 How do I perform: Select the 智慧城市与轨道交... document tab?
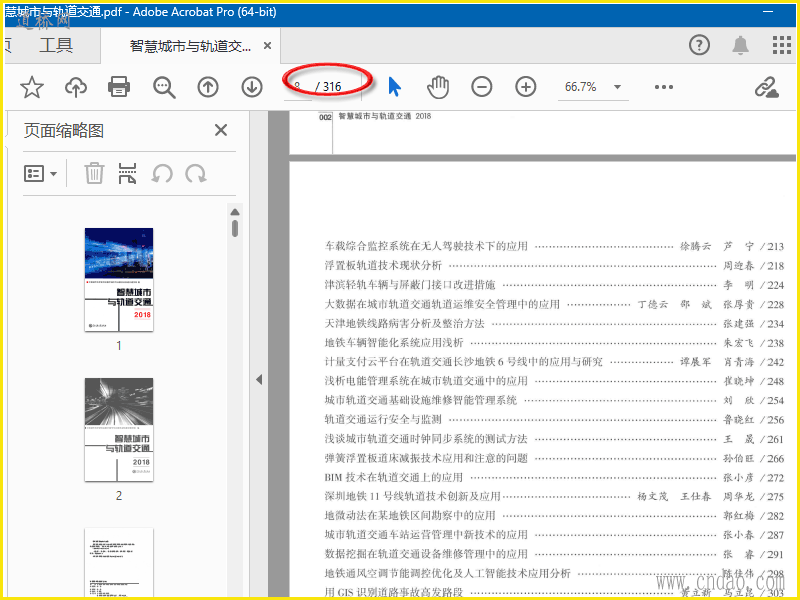click(x=190, y=46)
